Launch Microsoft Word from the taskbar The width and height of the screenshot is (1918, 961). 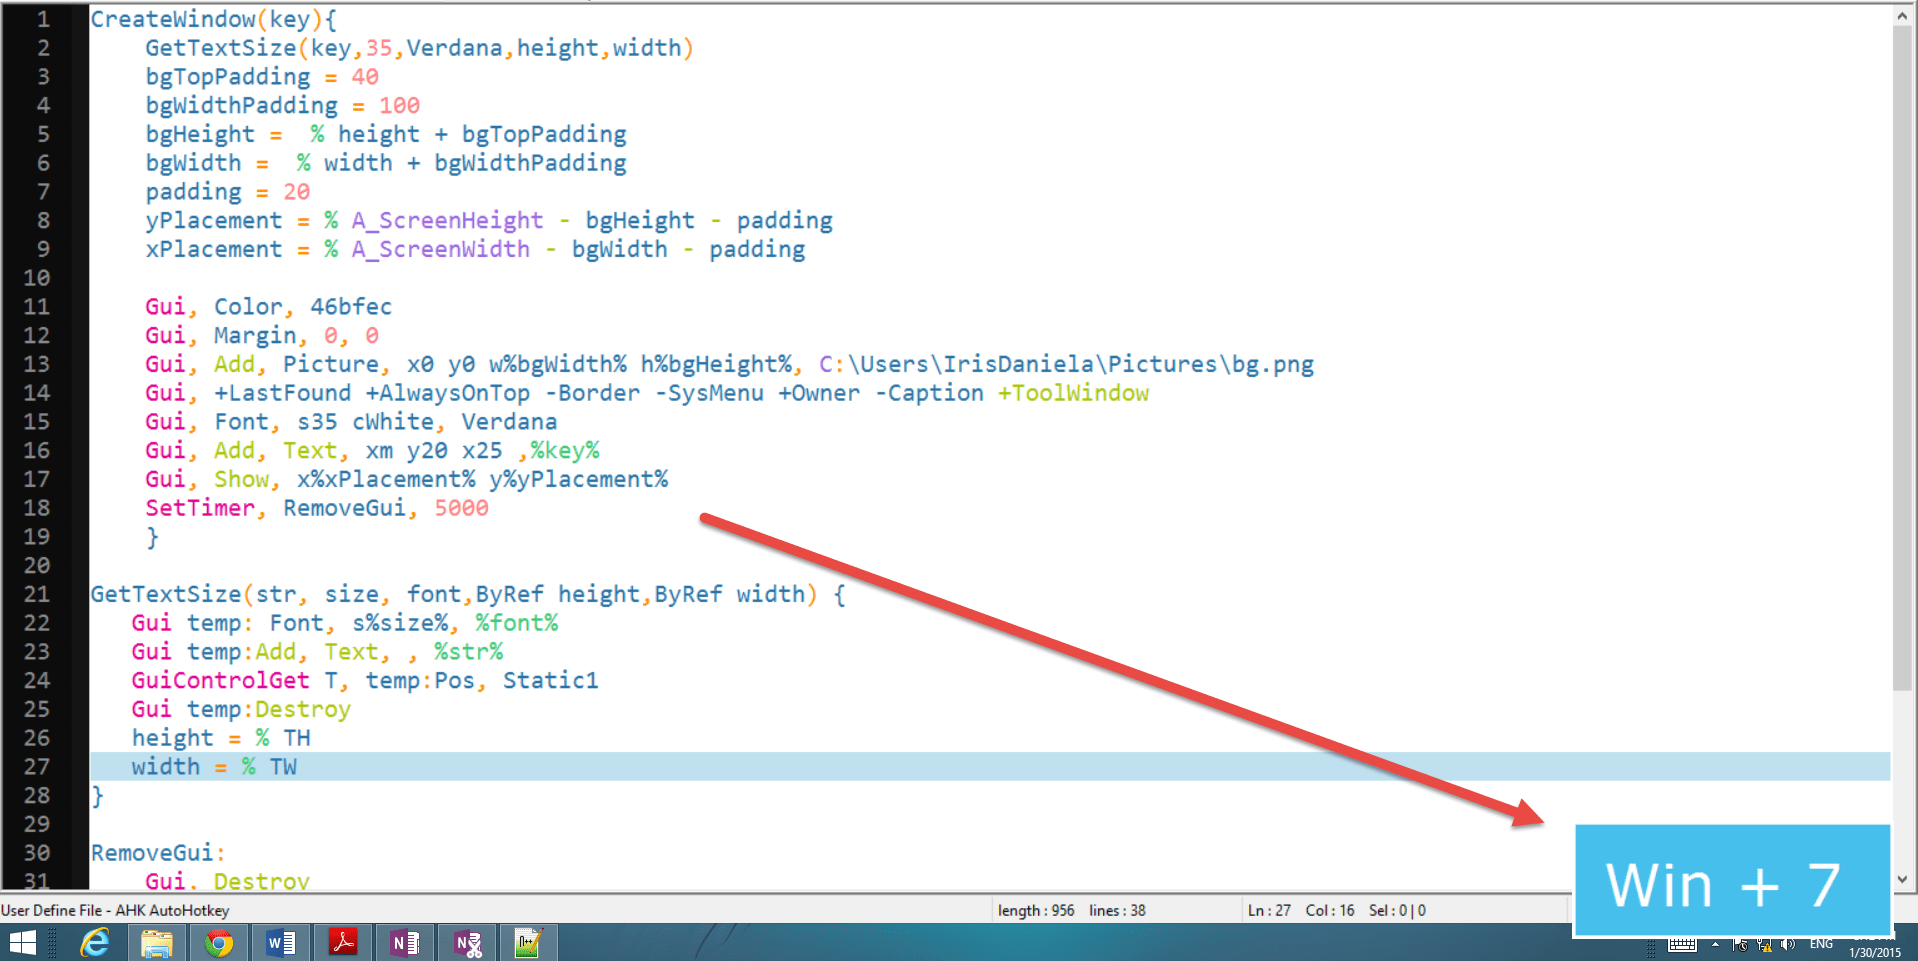coord(281,941)
